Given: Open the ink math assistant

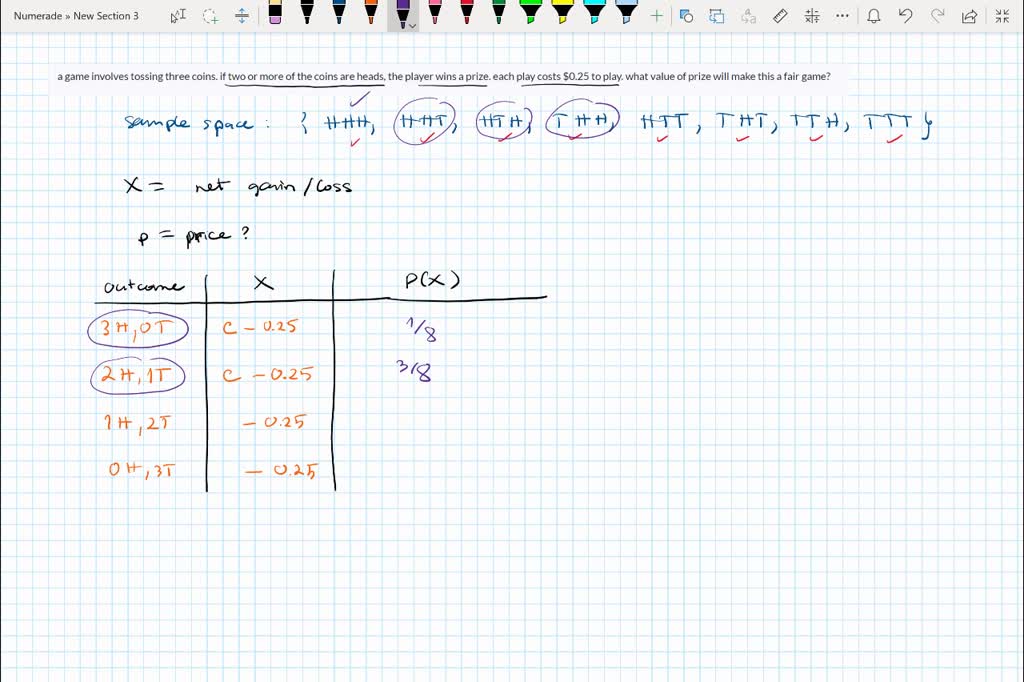Looking at the screenshot, I should coord(811,16).
